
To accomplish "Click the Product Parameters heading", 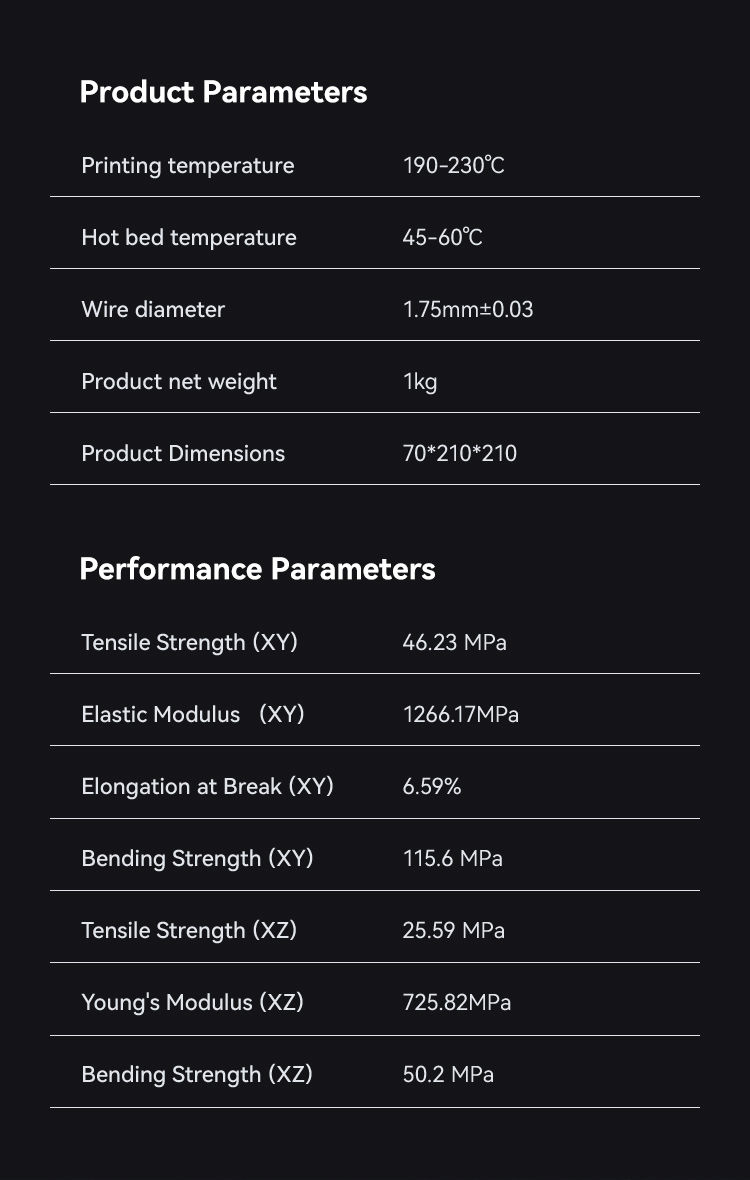I will (x=223, y=93).
